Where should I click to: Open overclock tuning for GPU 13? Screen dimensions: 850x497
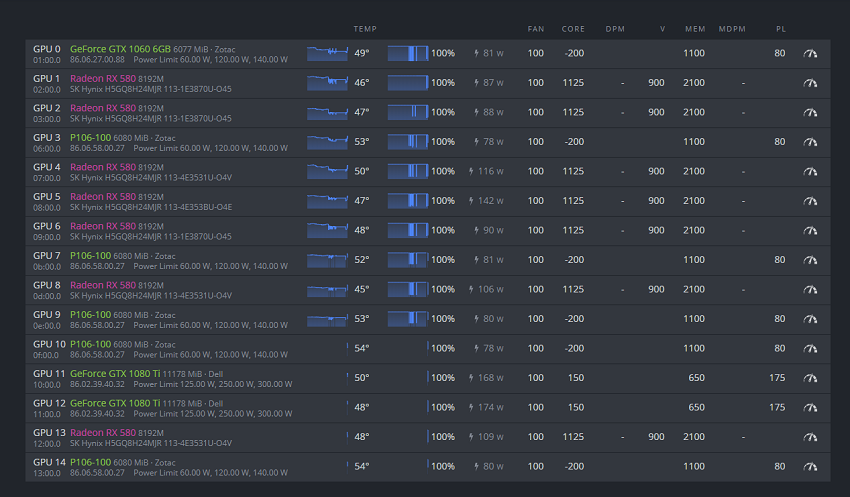click(810, 437)
